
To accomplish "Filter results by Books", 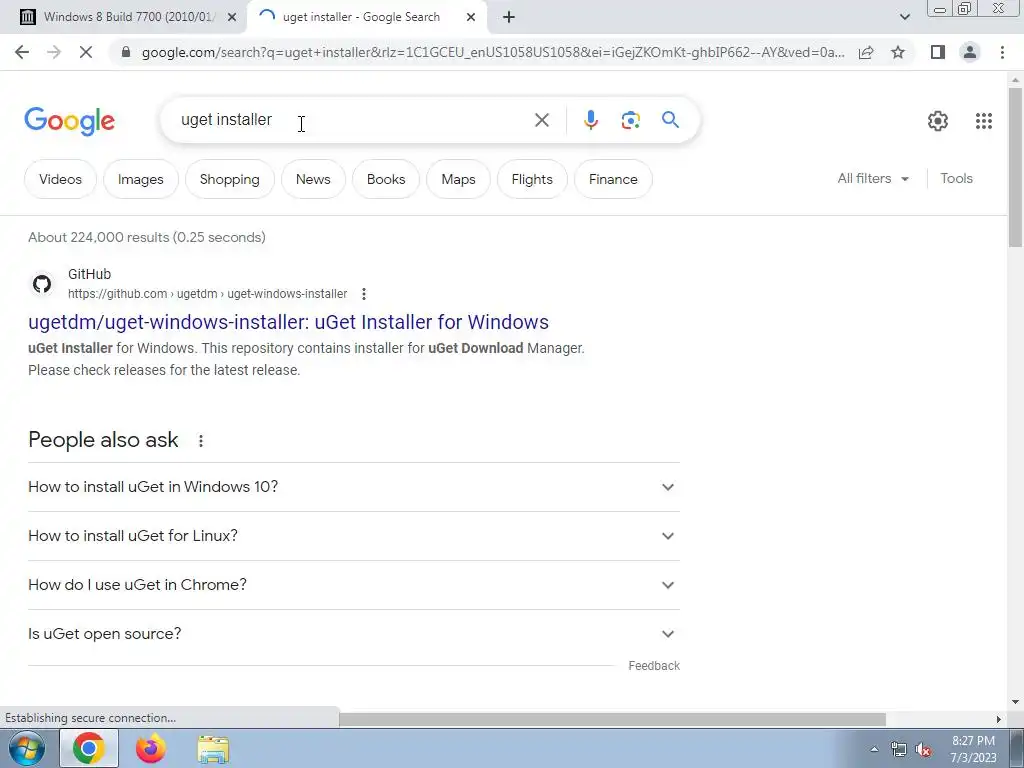I will (386, 179).
